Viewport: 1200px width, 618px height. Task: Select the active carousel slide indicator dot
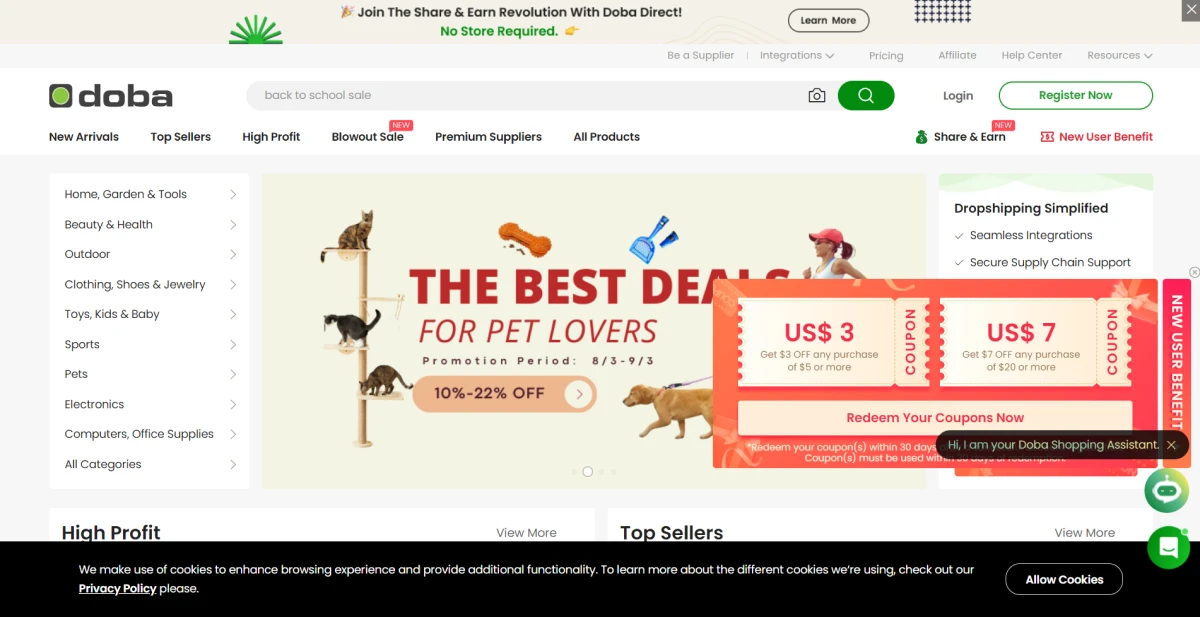click(588, 472)
